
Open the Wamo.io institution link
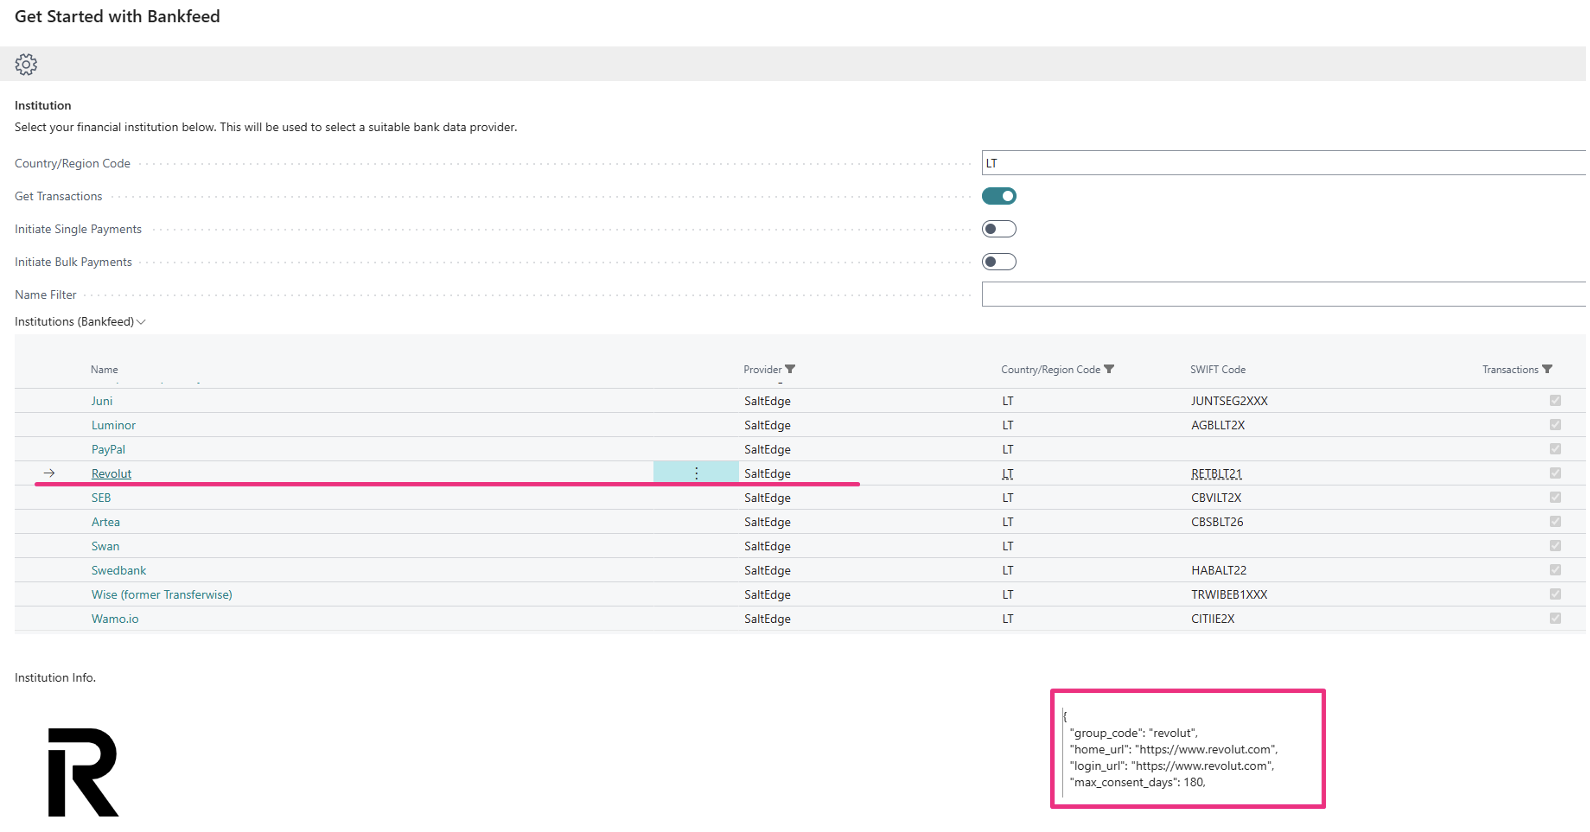[115, 619]
